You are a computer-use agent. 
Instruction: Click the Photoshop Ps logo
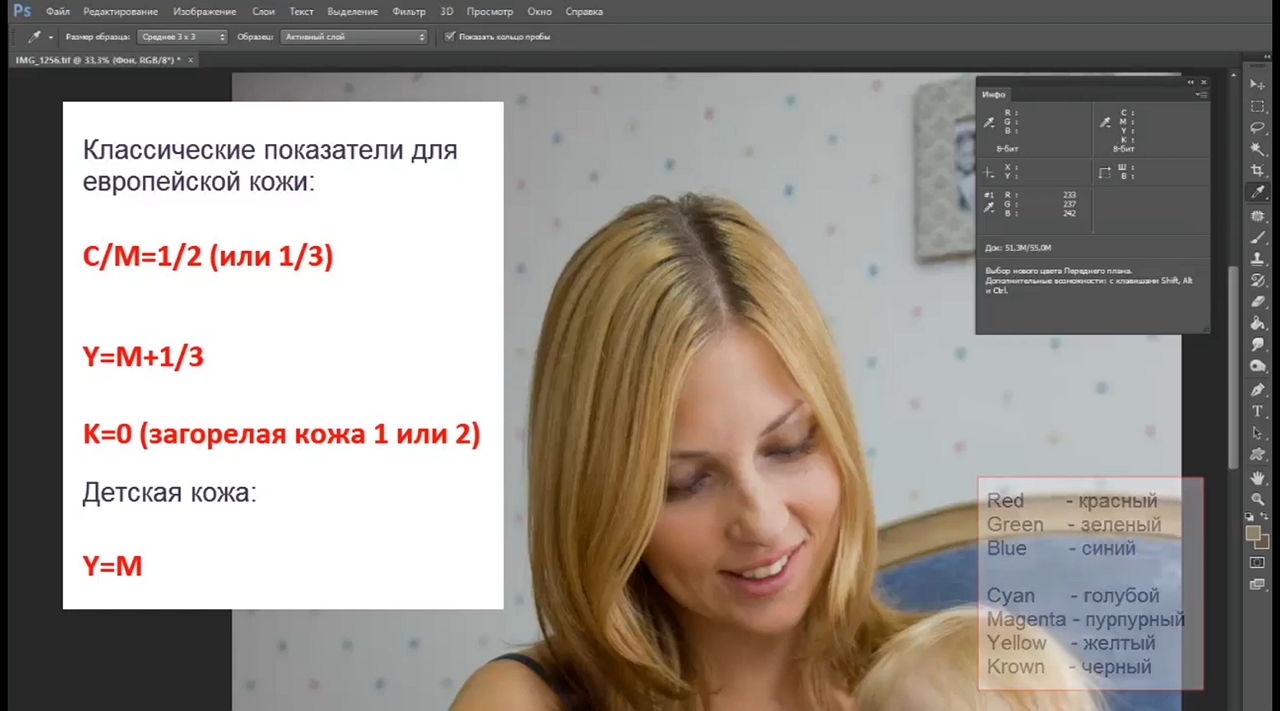click(21, 11)
